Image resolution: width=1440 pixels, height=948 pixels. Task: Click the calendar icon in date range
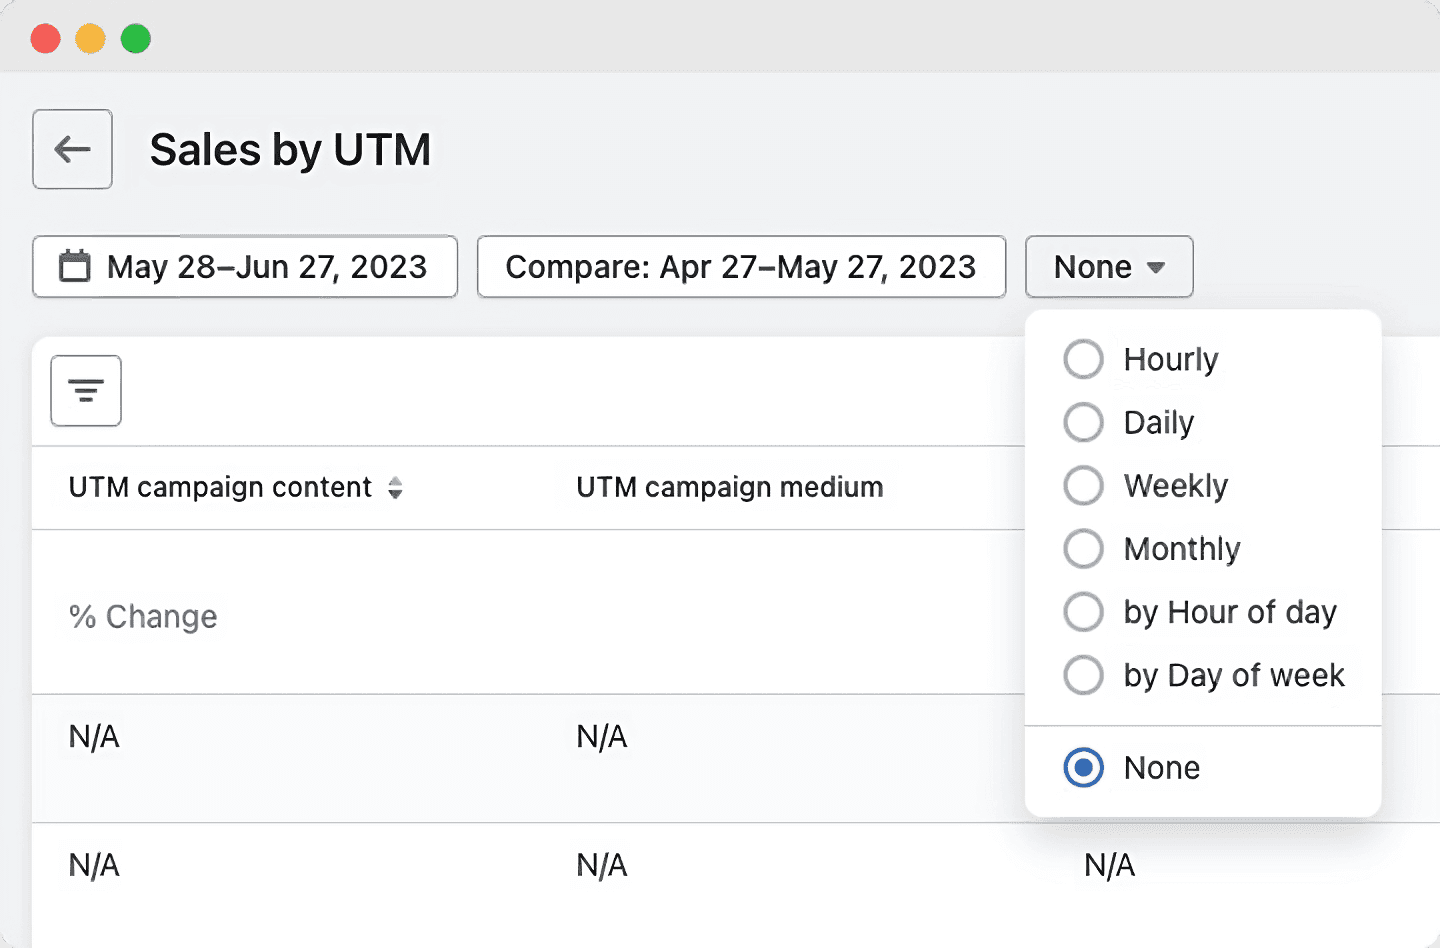pos(75,267)
